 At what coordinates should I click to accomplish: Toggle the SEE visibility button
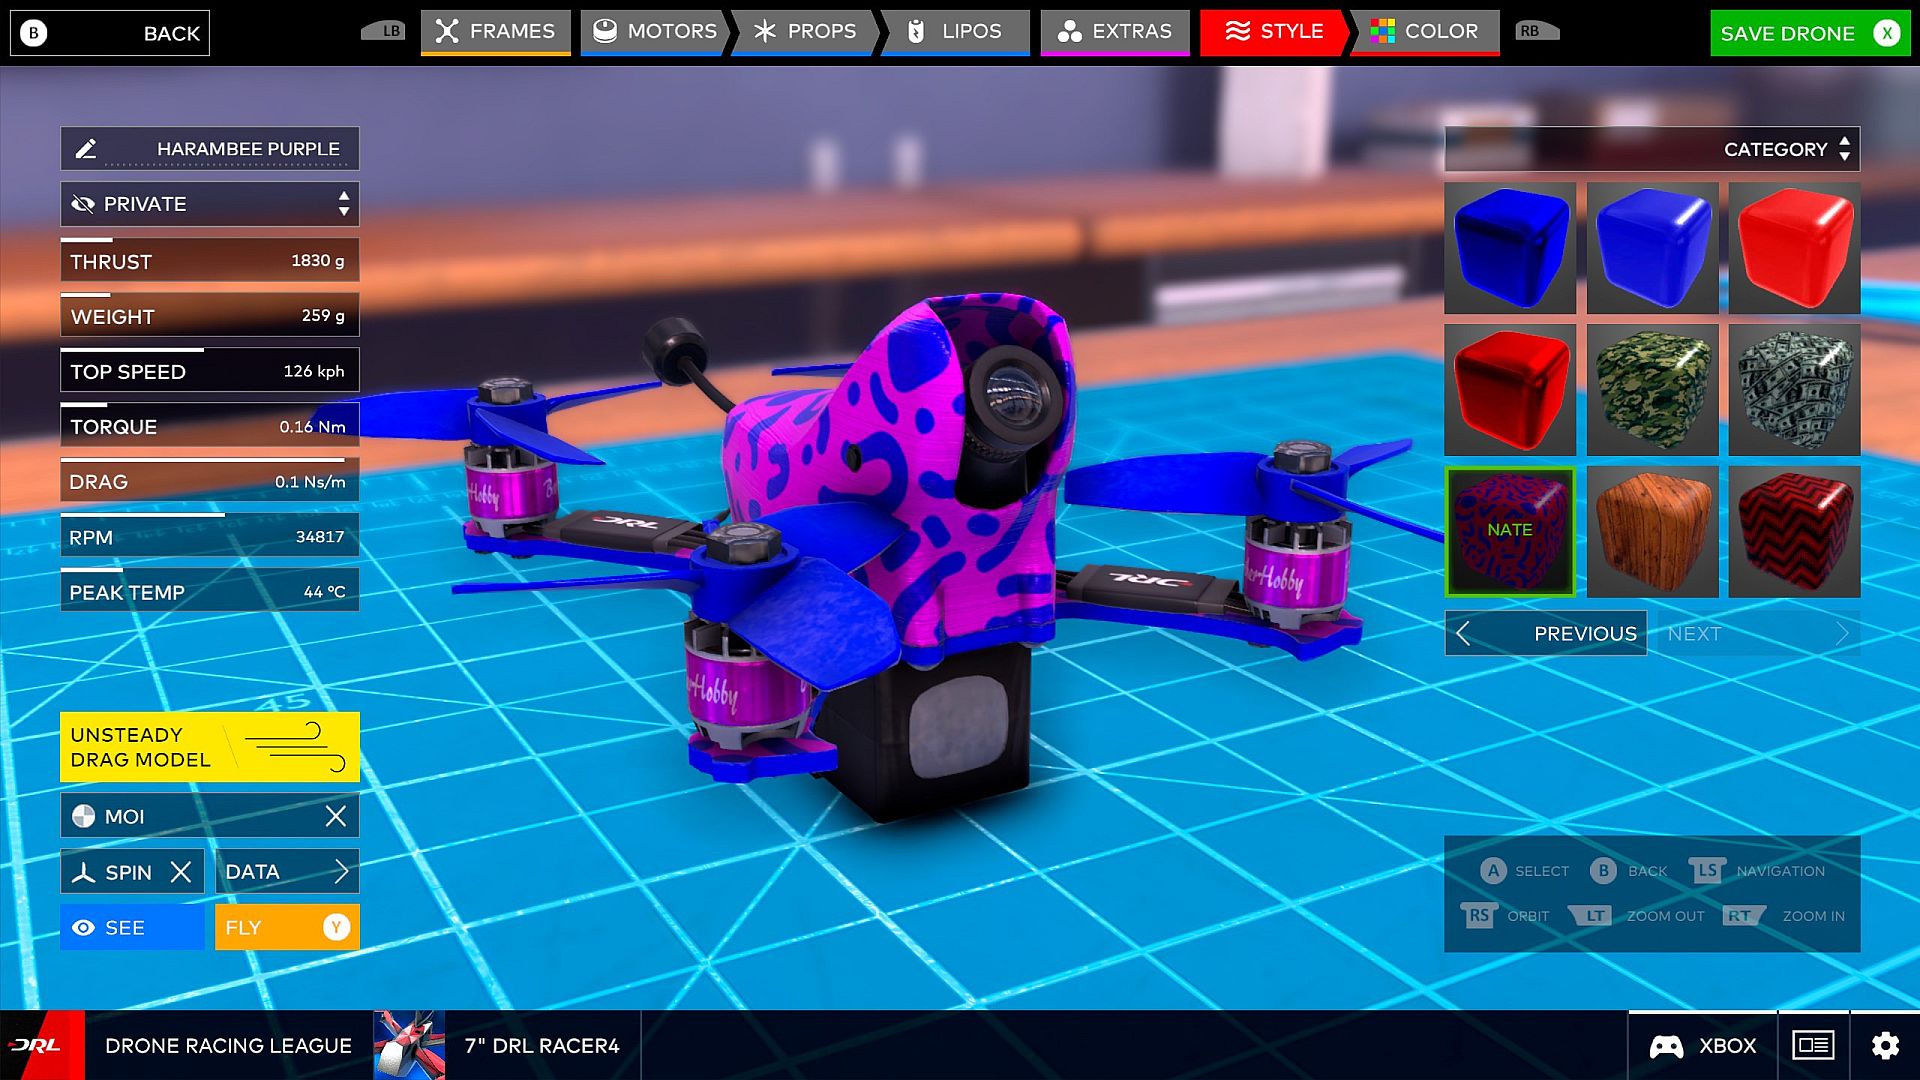tap(132, 928)
